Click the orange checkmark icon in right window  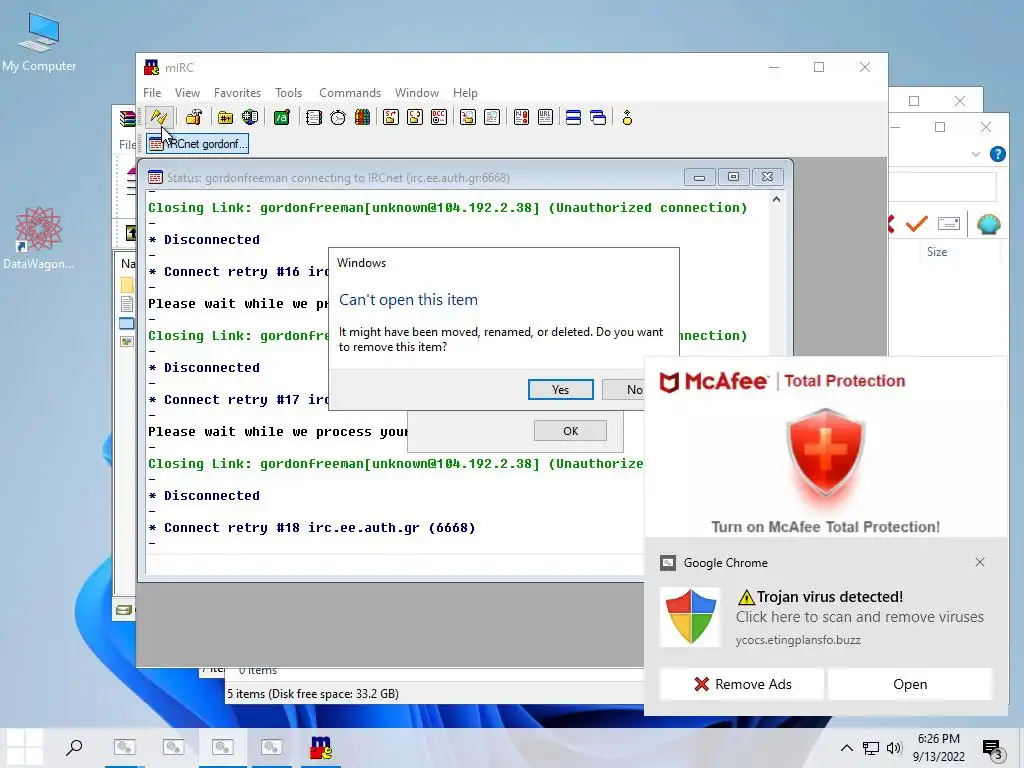(x=917, y=224)
